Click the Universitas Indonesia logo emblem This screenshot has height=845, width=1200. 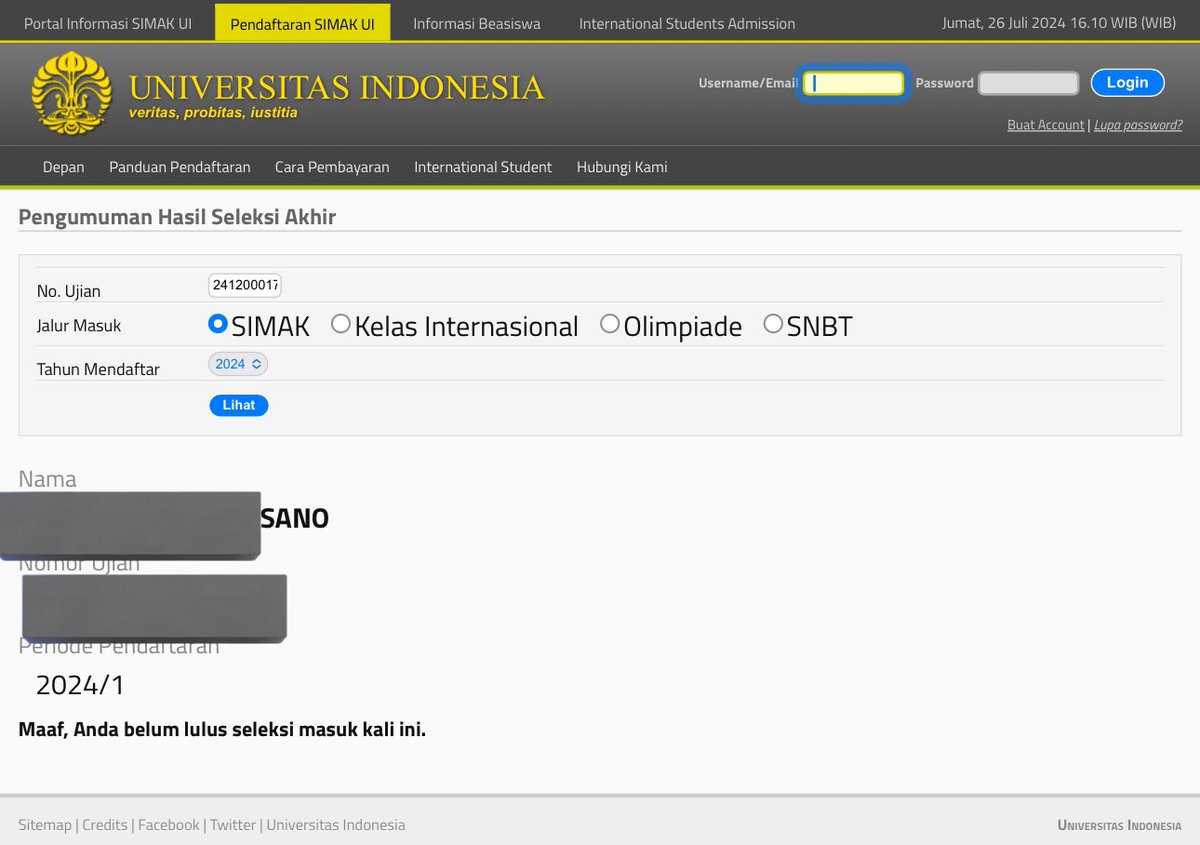[x=71, y=93]
